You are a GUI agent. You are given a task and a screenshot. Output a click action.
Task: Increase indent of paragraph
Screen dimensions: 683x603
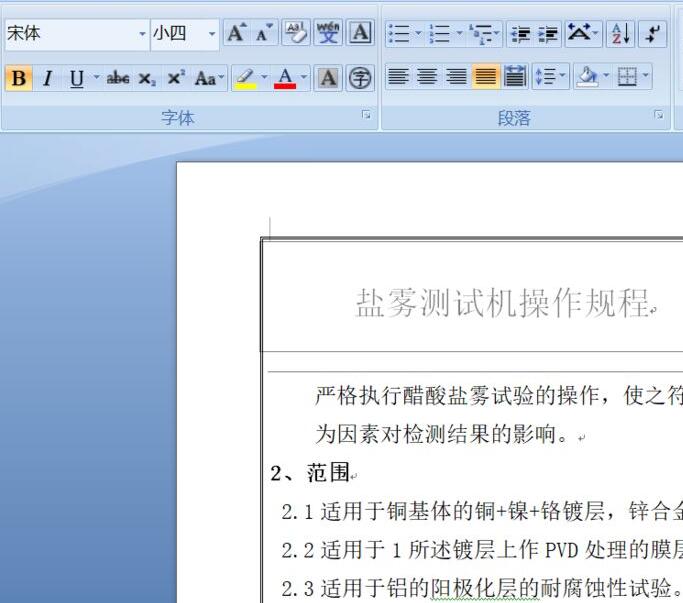point(547,34)
